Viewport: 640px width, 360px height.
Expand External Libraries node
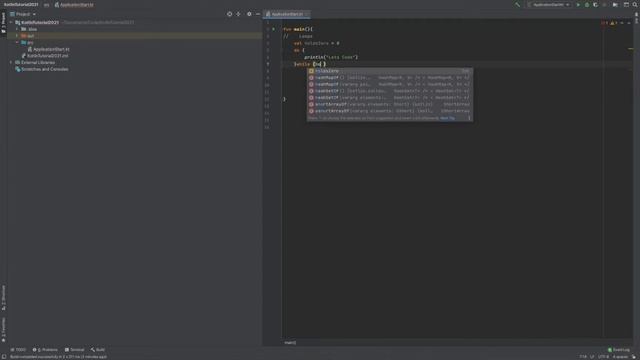(11, 62)
